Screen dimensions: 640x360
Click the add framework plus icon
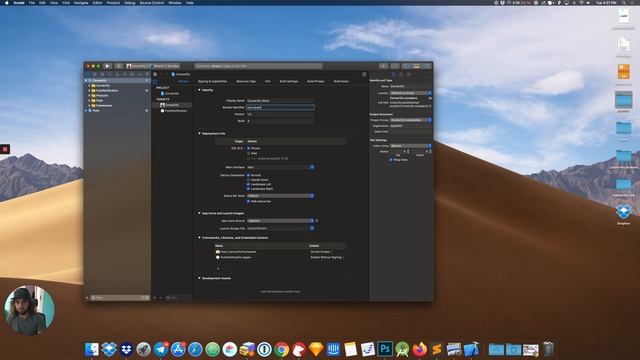[x=218, y=268]
